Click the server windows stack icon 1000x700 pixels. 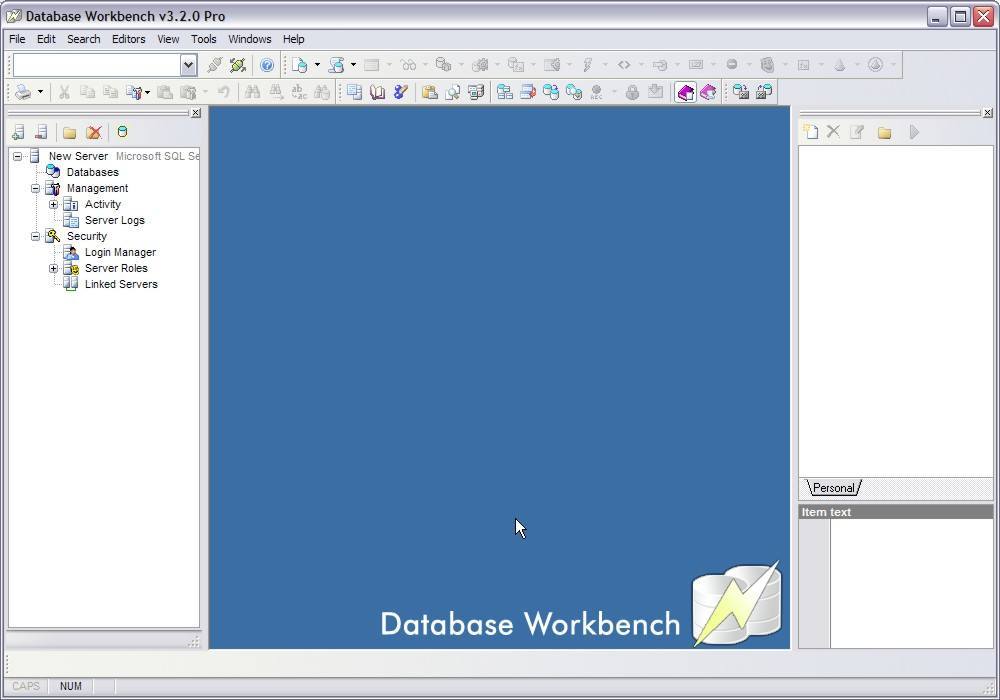click(476, 92)
